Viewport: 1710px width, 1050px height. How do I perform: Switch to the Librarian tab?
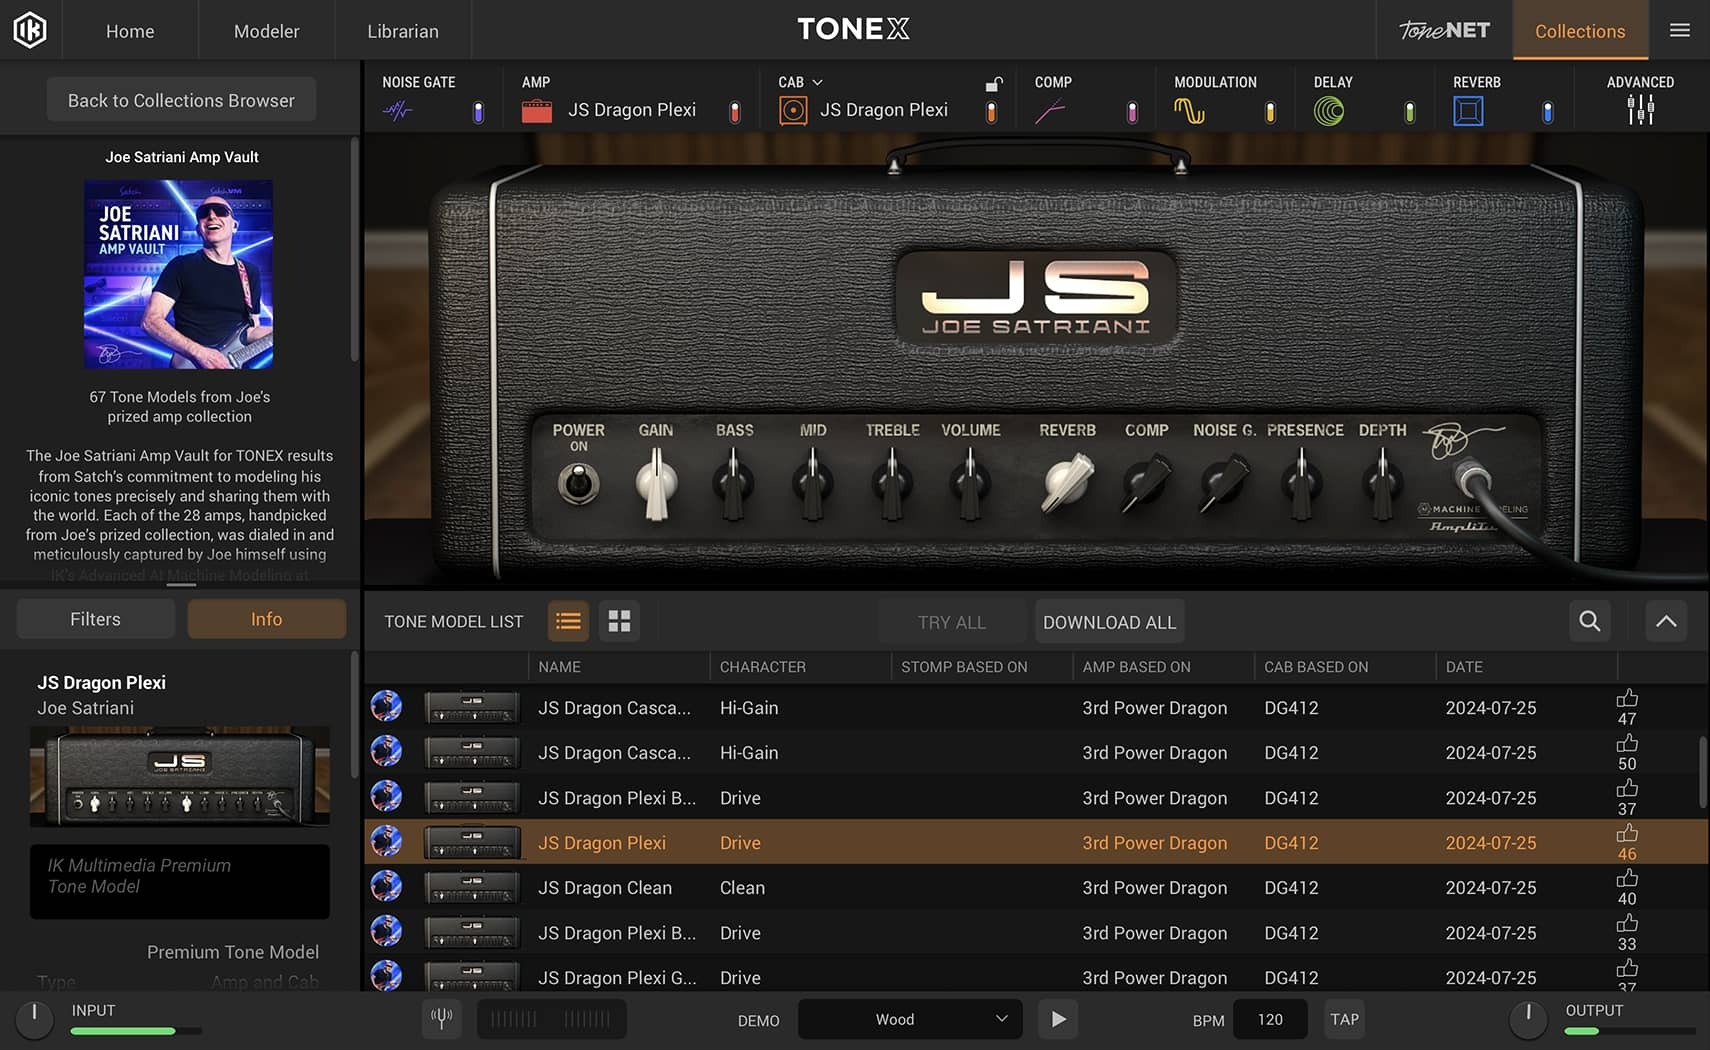[x=402, y=31]
